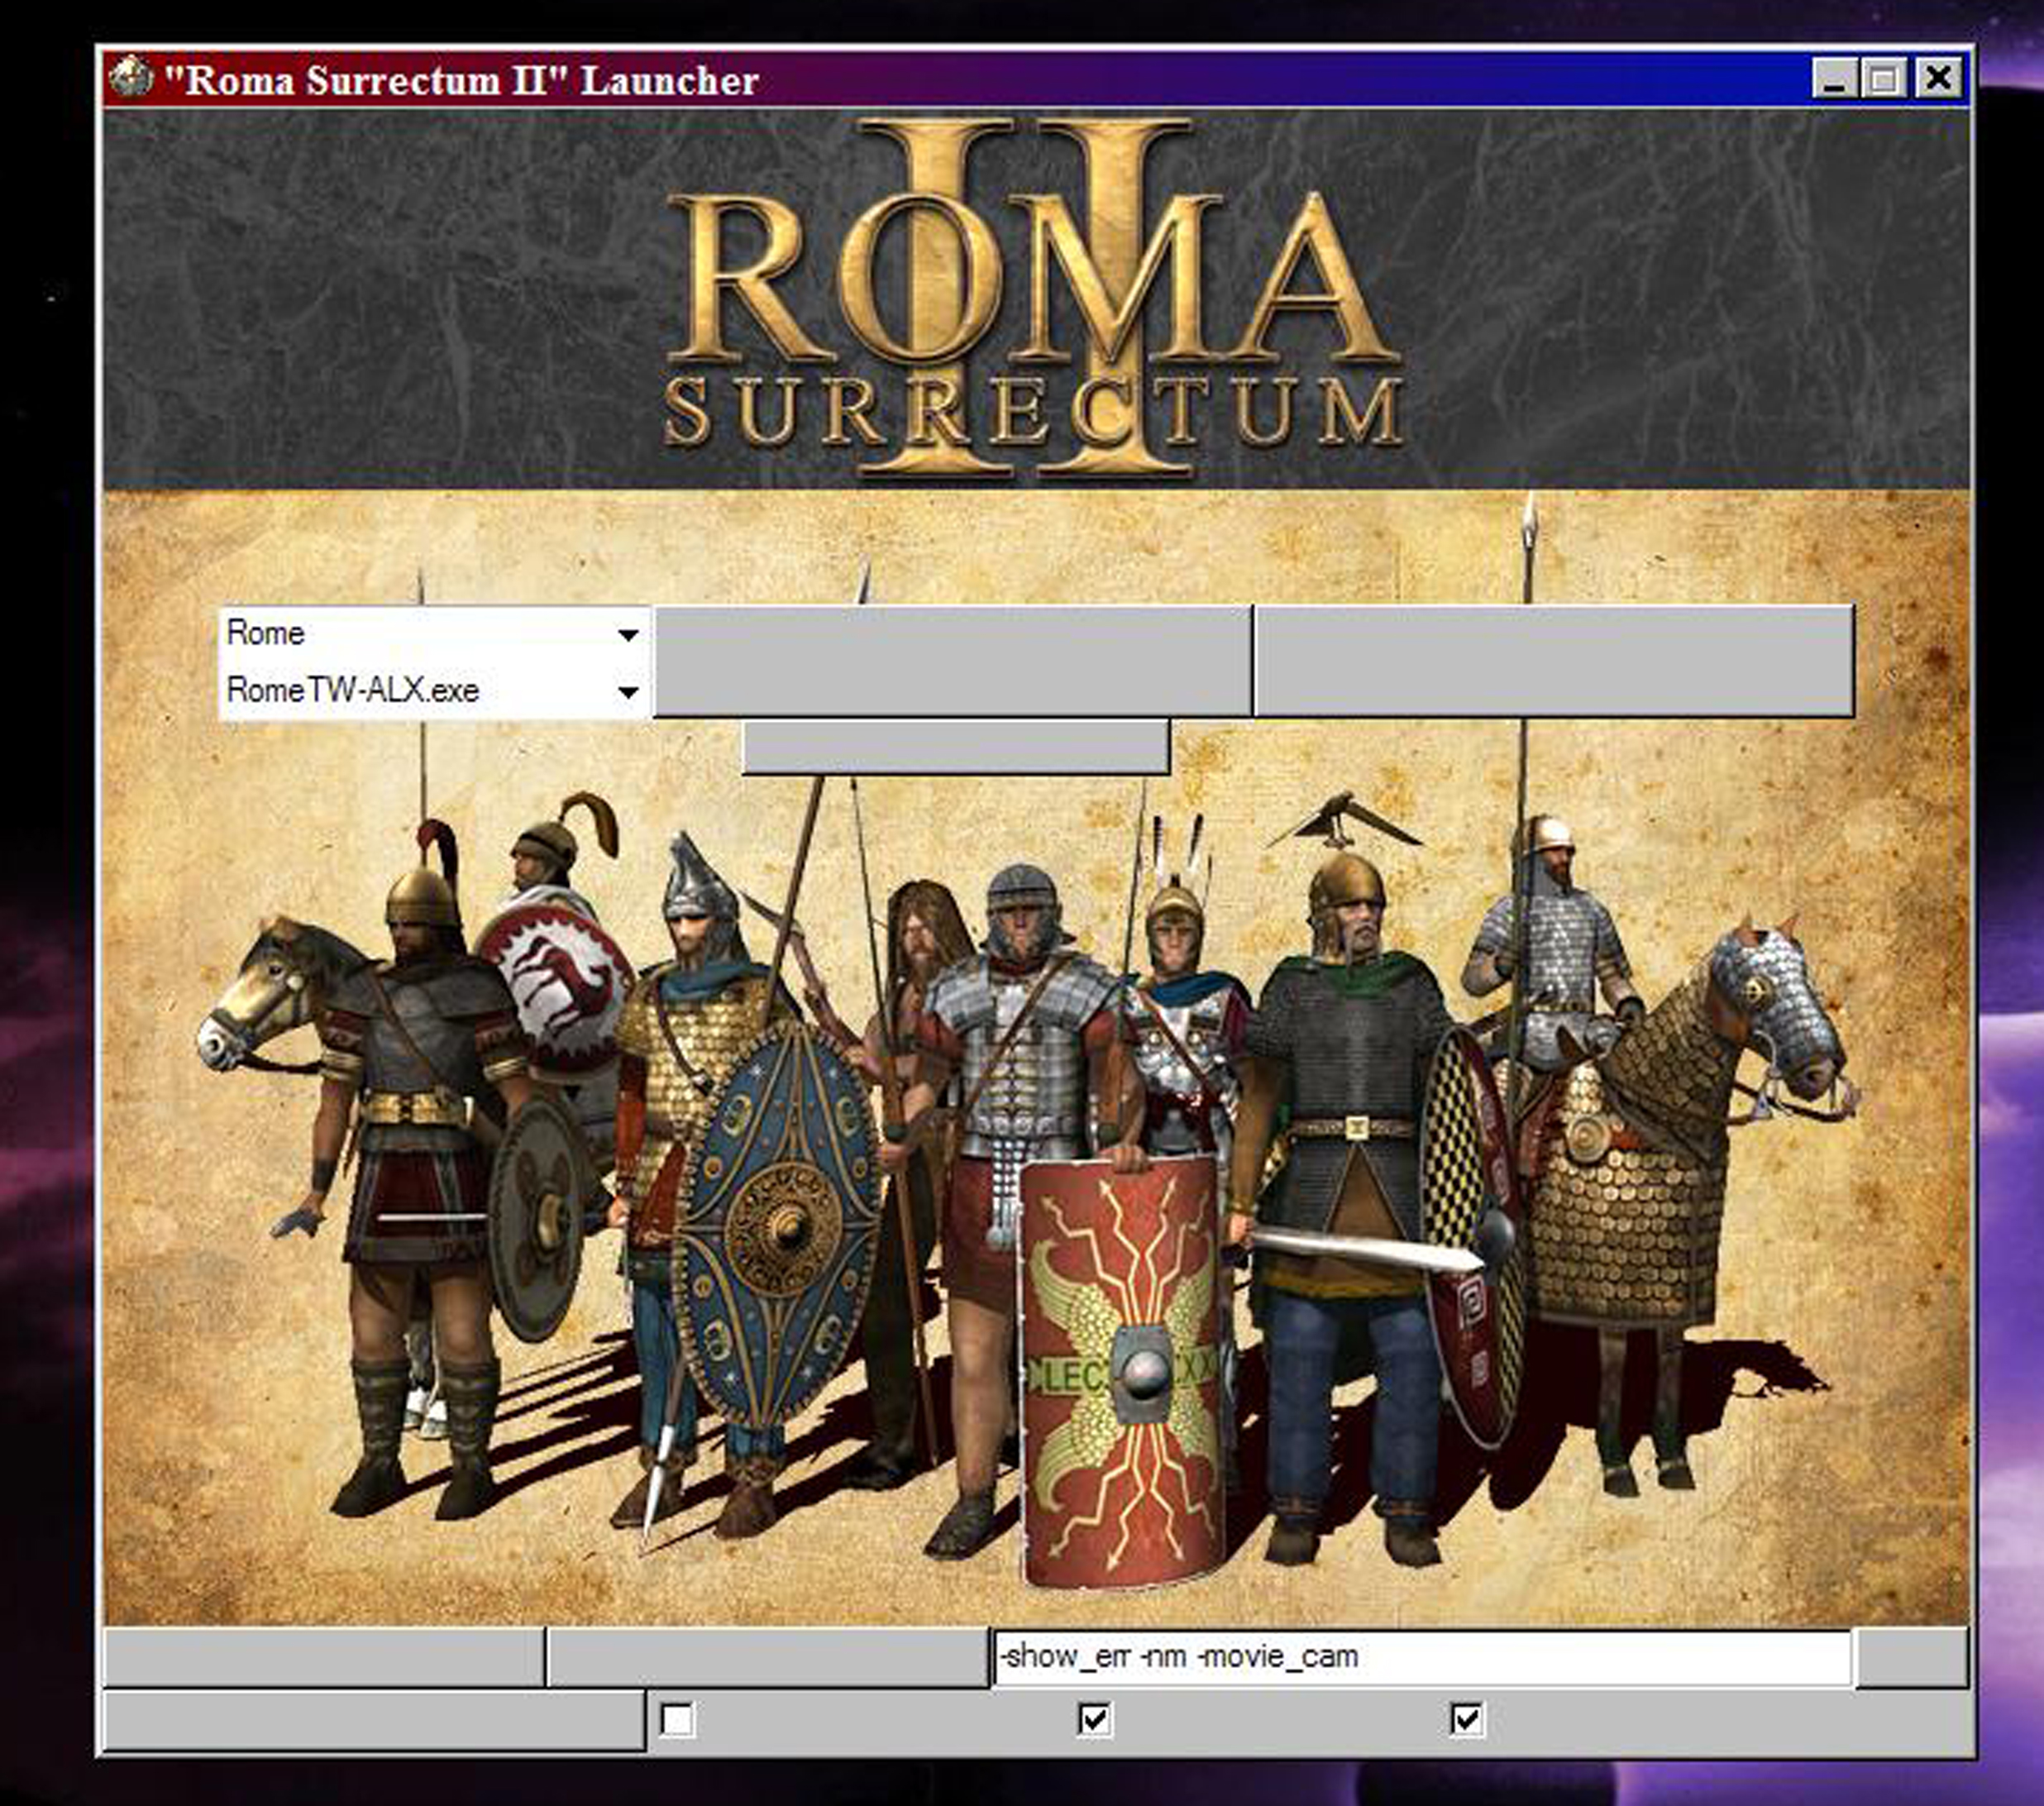The width and height of the screenshot is (2044, 1806).
Task: Click the narrow blank button beneath the large buttons
Action: [x=956, y=746]
